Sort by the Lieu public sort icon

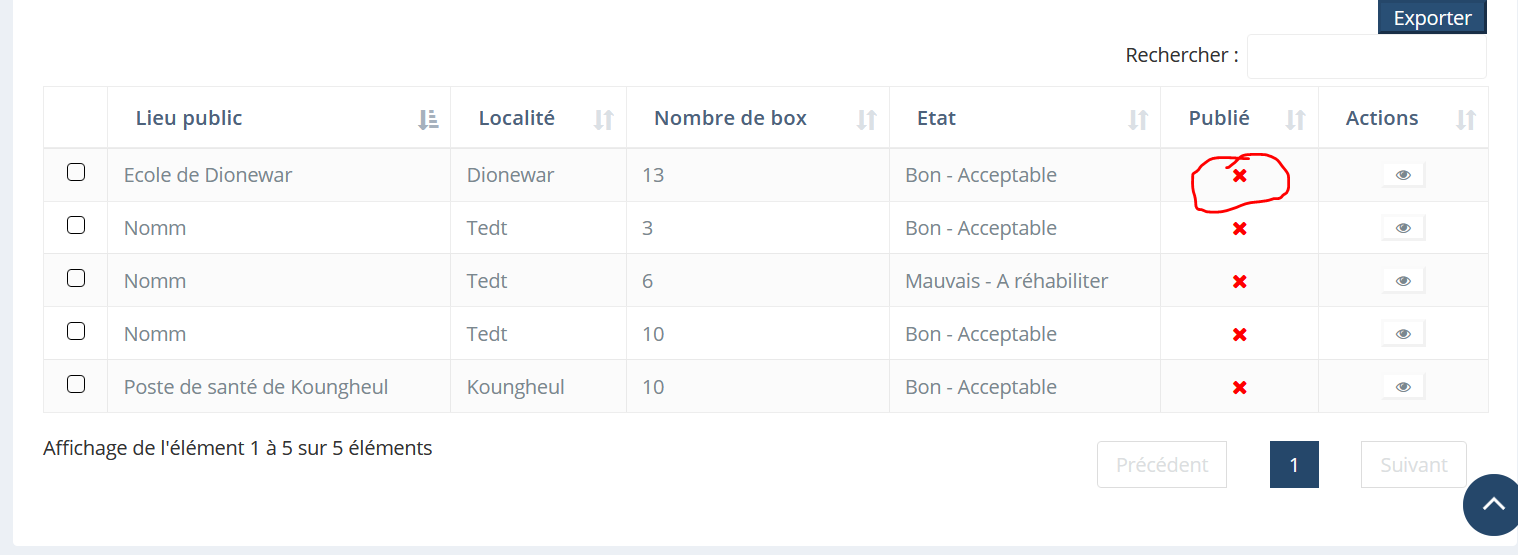click(x=428, y=119)
